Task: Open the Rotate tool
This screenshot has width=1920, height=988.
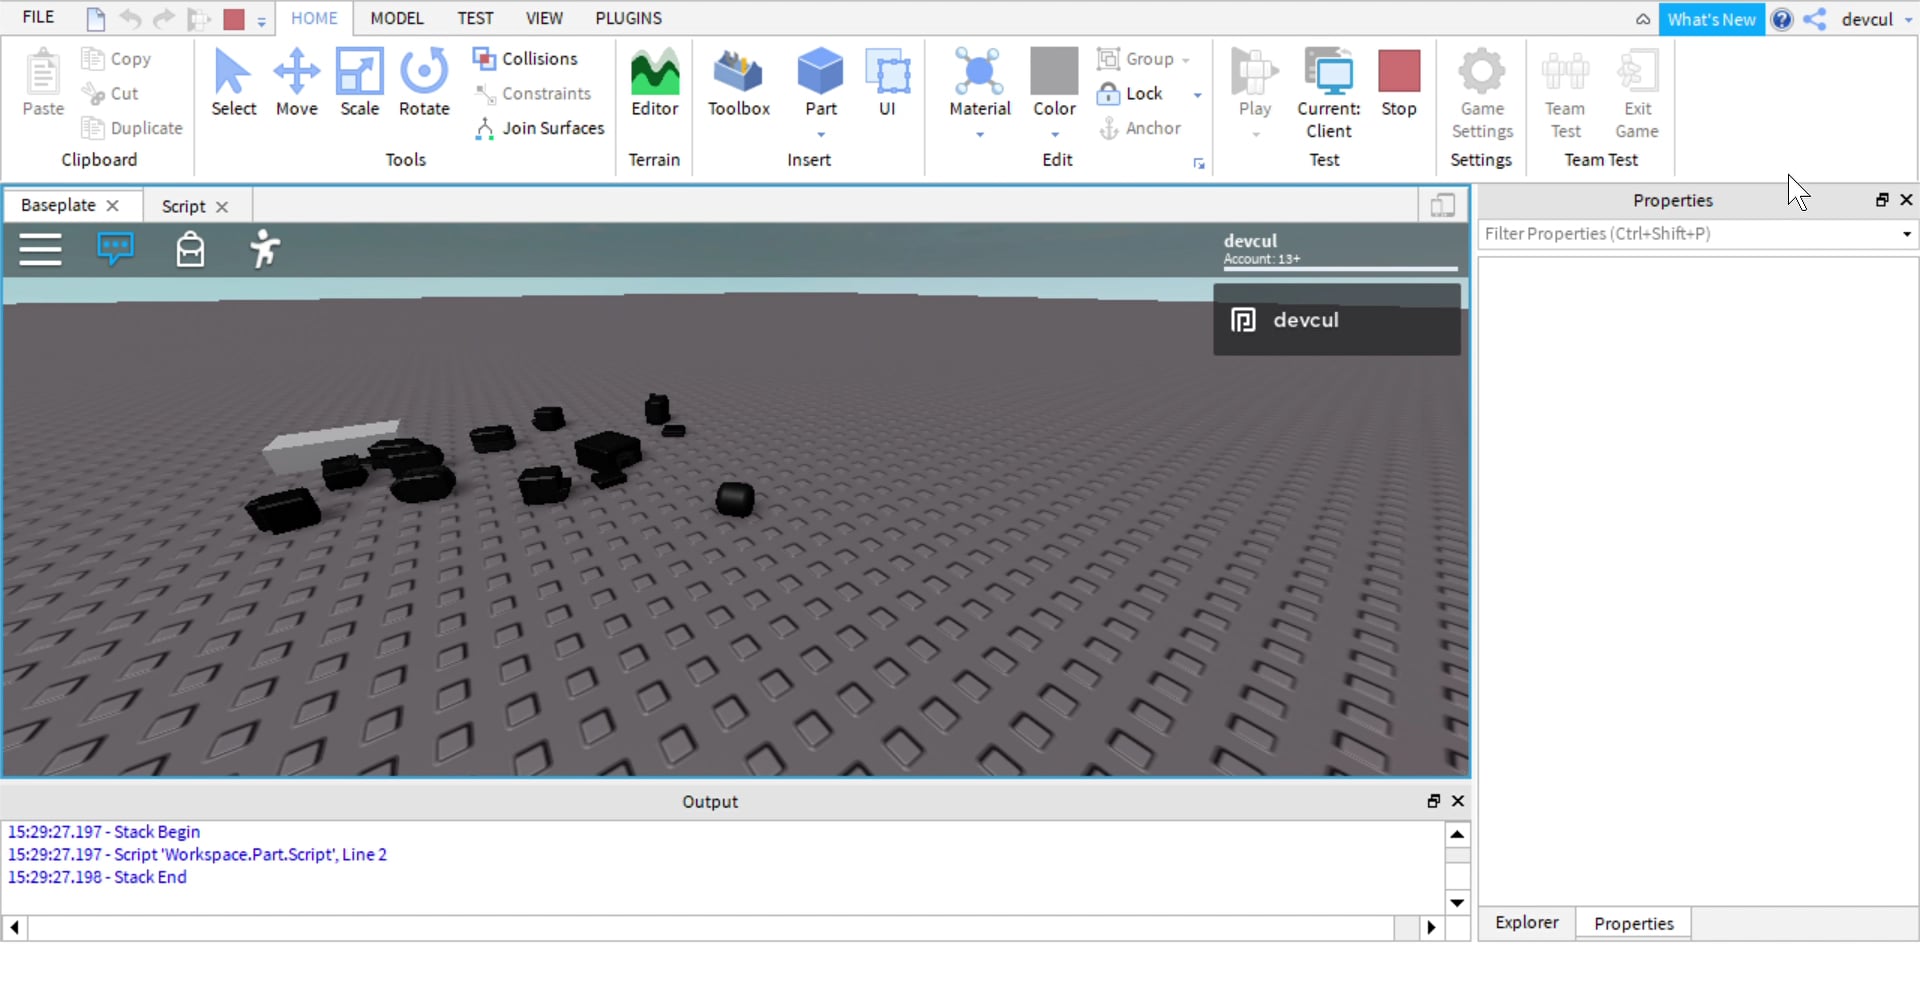Action: [x=423, y=83]
